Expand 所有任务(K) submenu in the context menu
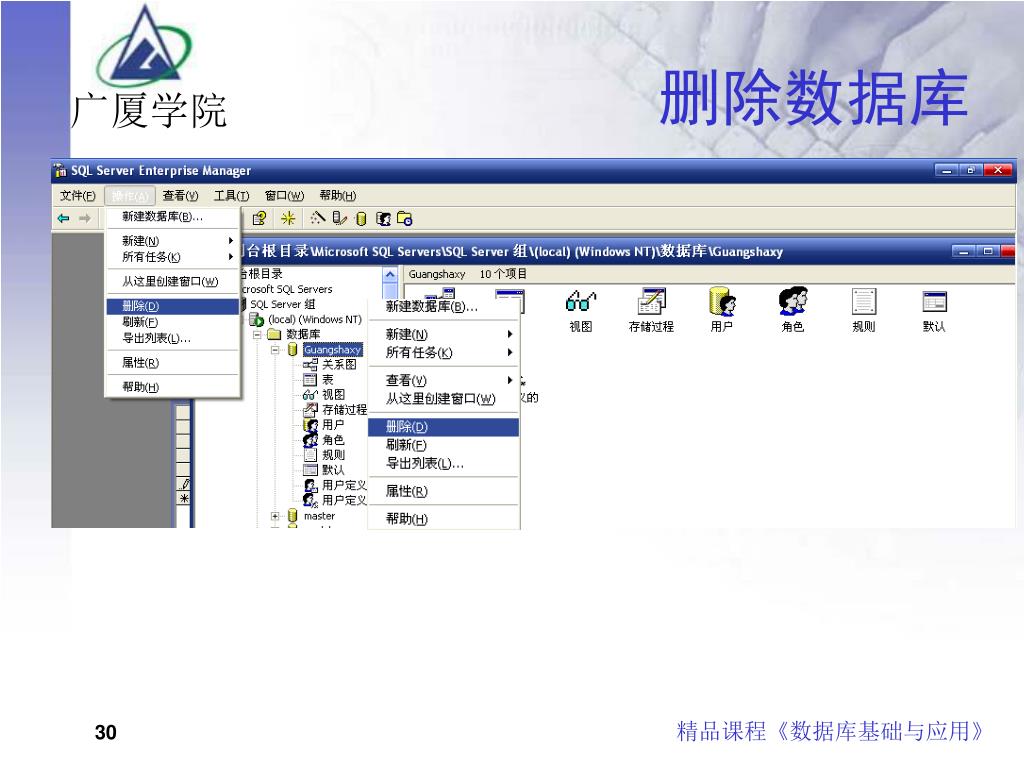The image size is (1024, 768). (x=443, y=353)
